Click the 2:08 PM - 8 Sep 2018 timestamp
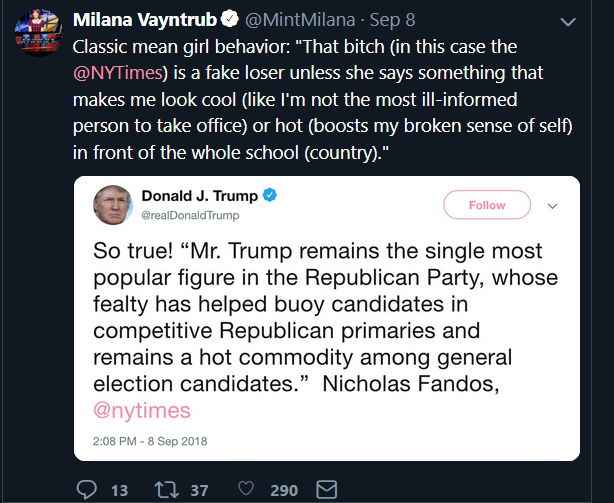Image resolution: width=614 pixels, height=503 pixels. click(x=149, y=441)
